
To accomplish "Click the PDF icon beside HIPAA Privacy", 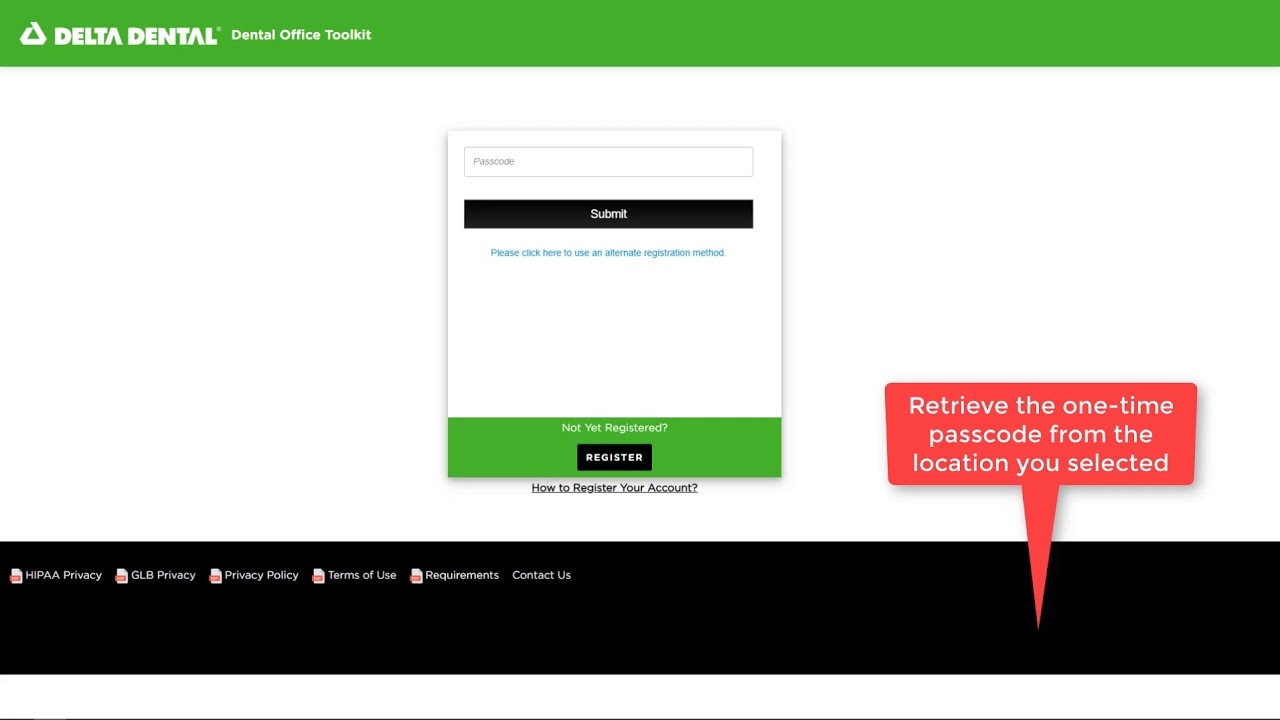I will (16, 576).
